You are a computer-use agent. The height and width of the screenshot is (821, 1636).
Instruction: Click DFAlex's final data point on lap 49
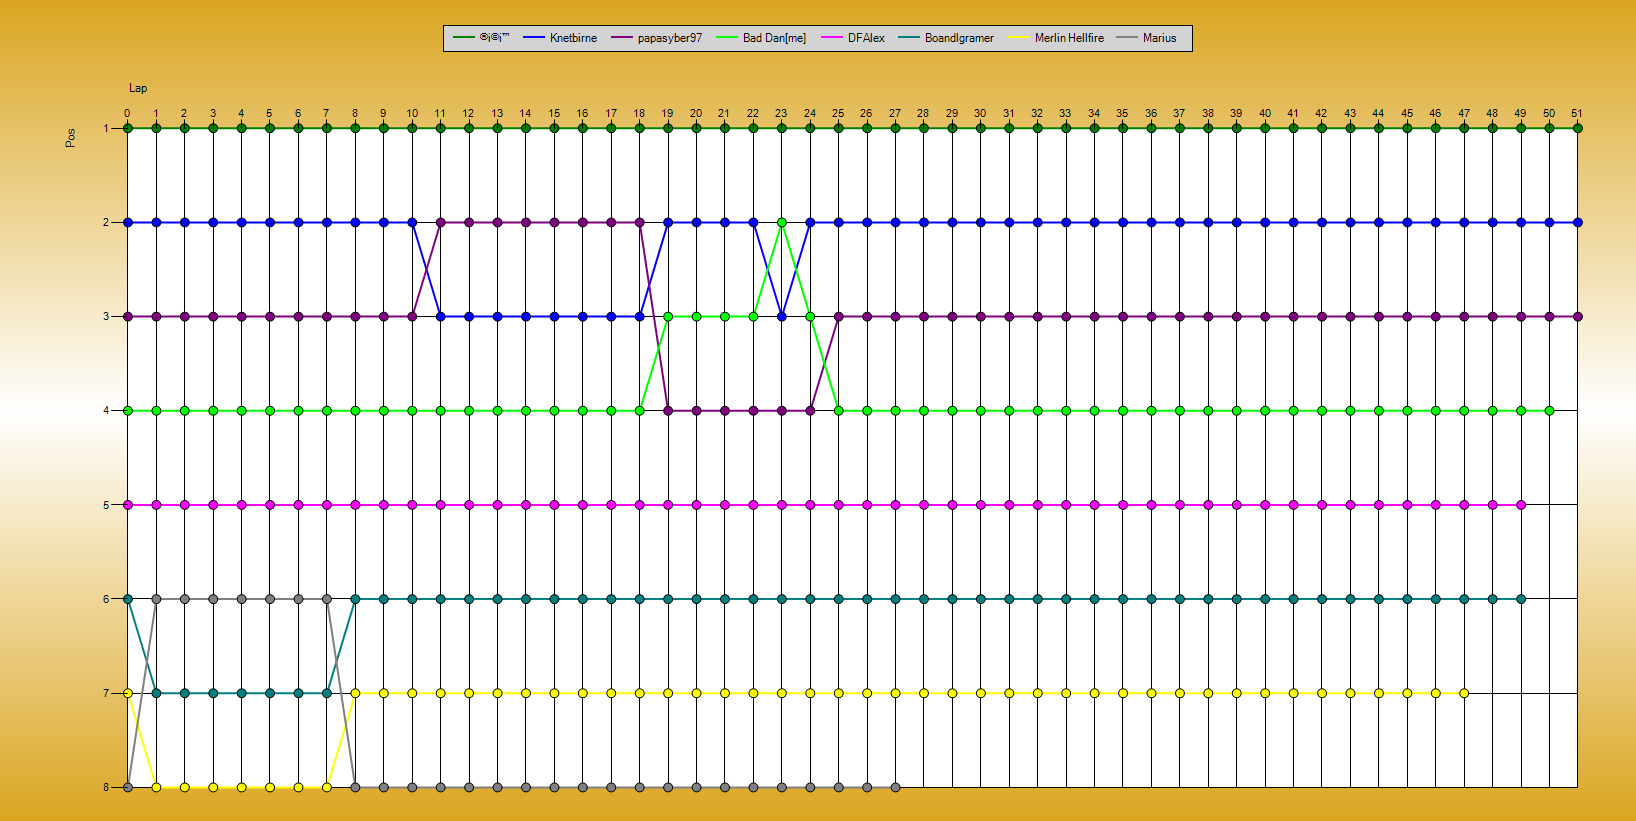1521,505
